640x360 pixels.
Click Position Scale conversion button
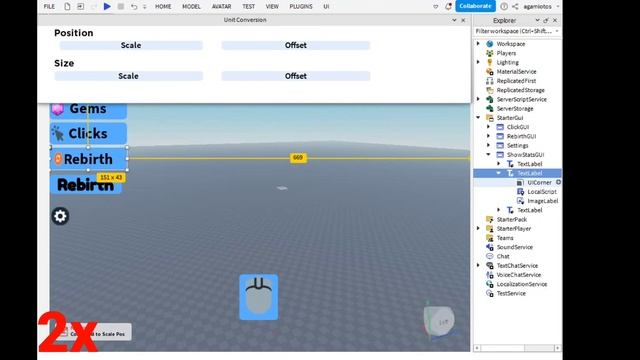pos(131,45)
